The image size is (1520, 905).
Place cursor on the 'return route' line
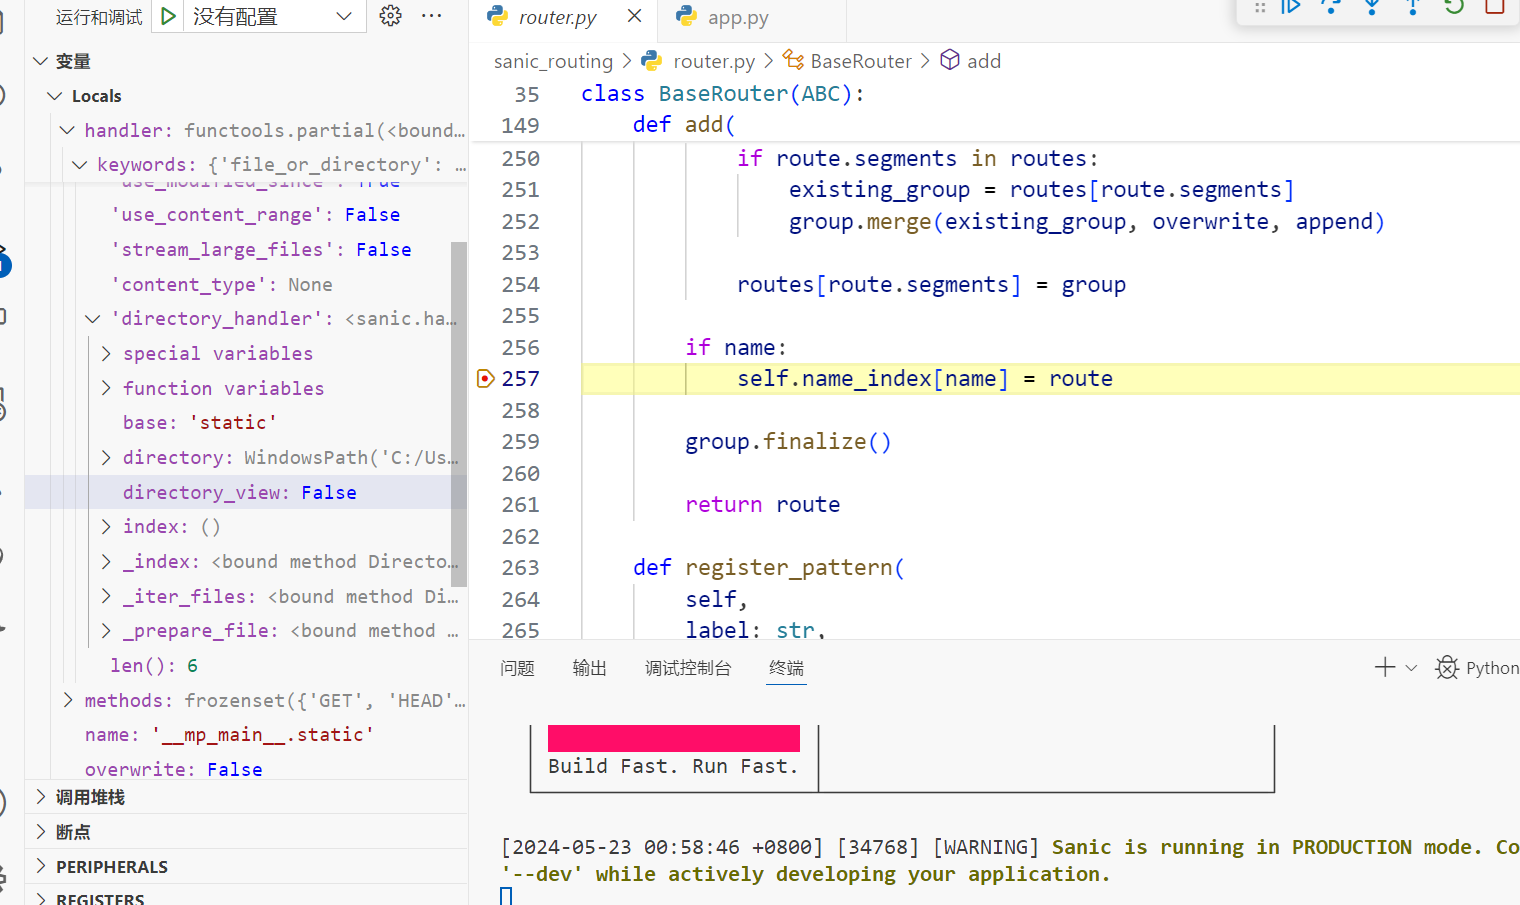762,505
